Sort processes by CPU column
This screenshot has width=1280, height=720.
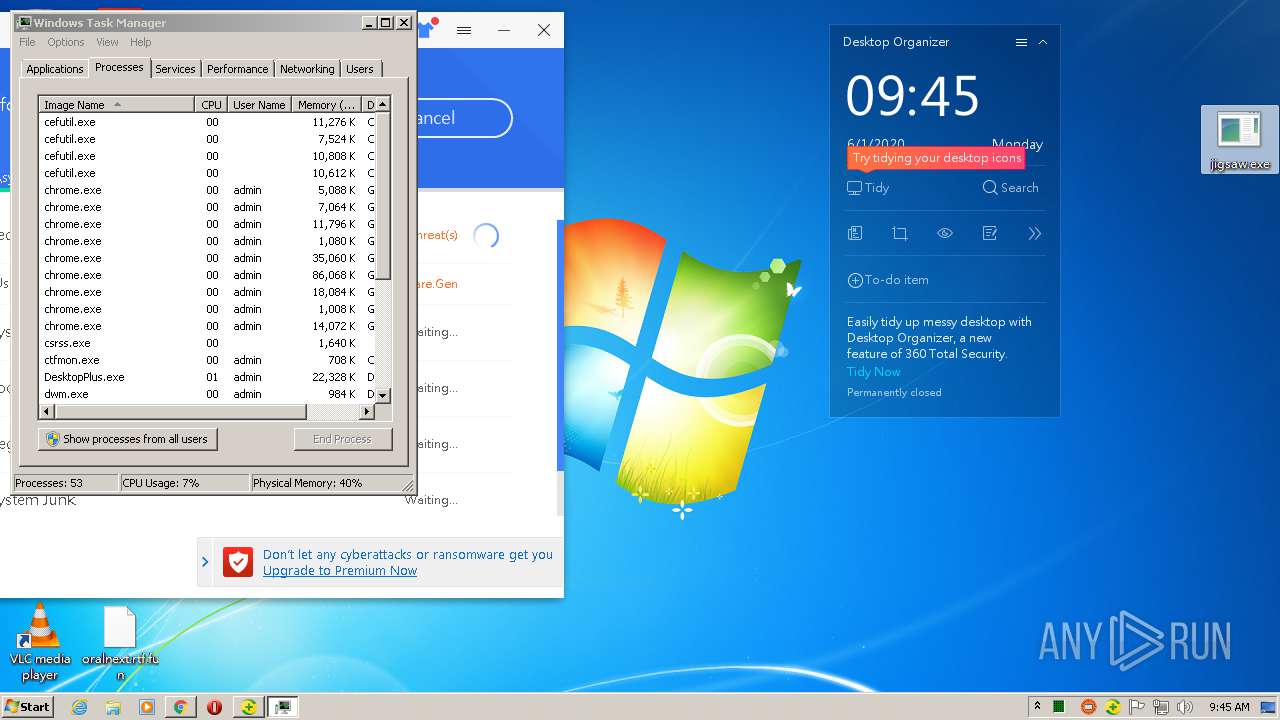211,104
